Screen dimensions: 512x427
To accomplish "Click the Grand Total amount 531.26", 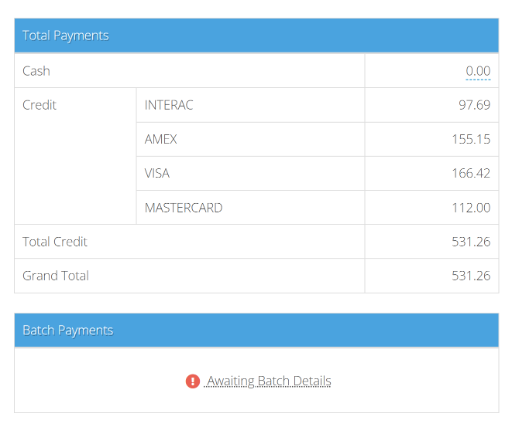I will (471, 276).
